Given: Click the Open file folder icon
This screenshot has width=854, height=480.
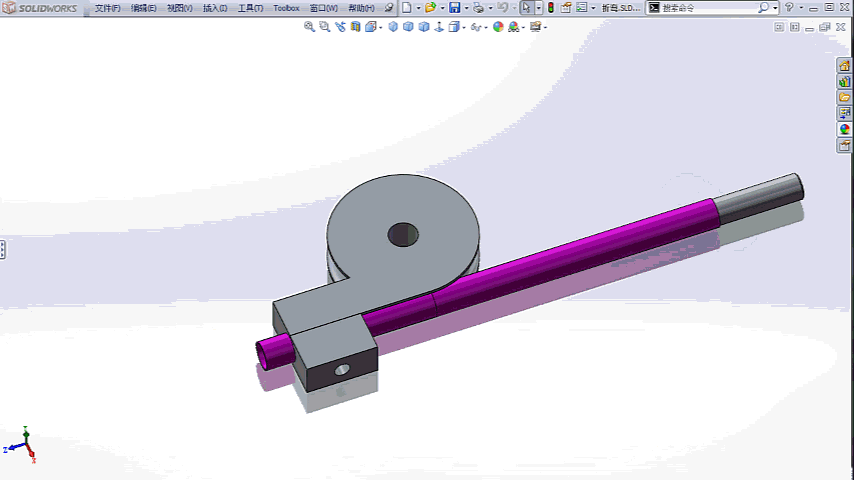Looking at the screenshot, I should pos(430,8).
